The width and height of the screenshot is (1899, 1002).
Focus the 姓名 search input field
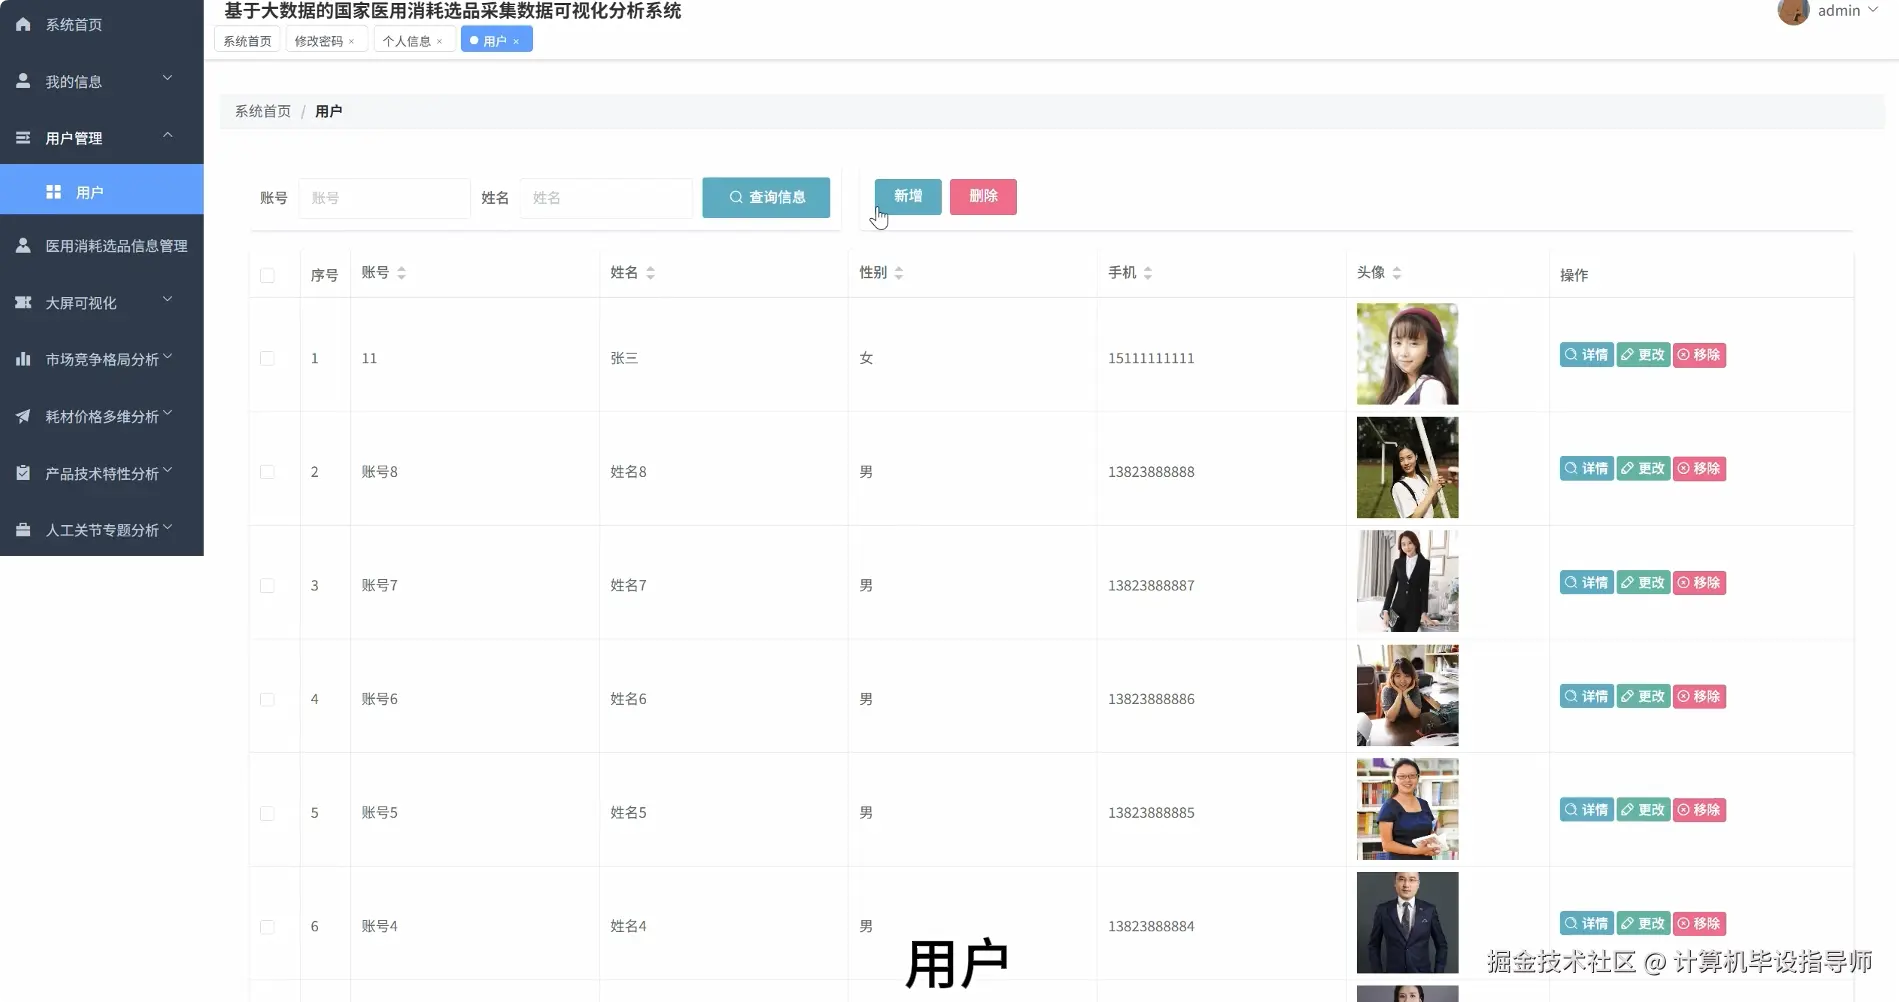click(x=606, y=198)
